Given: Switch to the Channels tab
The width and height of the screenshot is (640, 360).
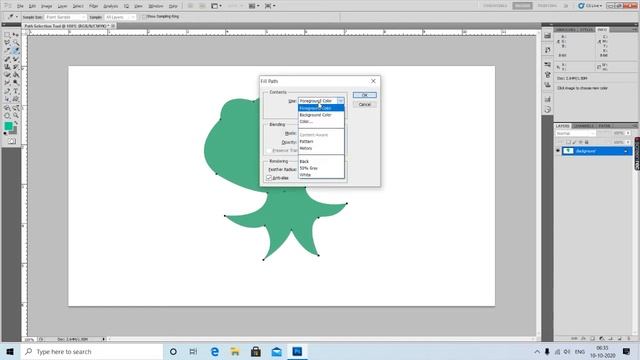Looking at the screenshot, I should (x=584, y=126).
